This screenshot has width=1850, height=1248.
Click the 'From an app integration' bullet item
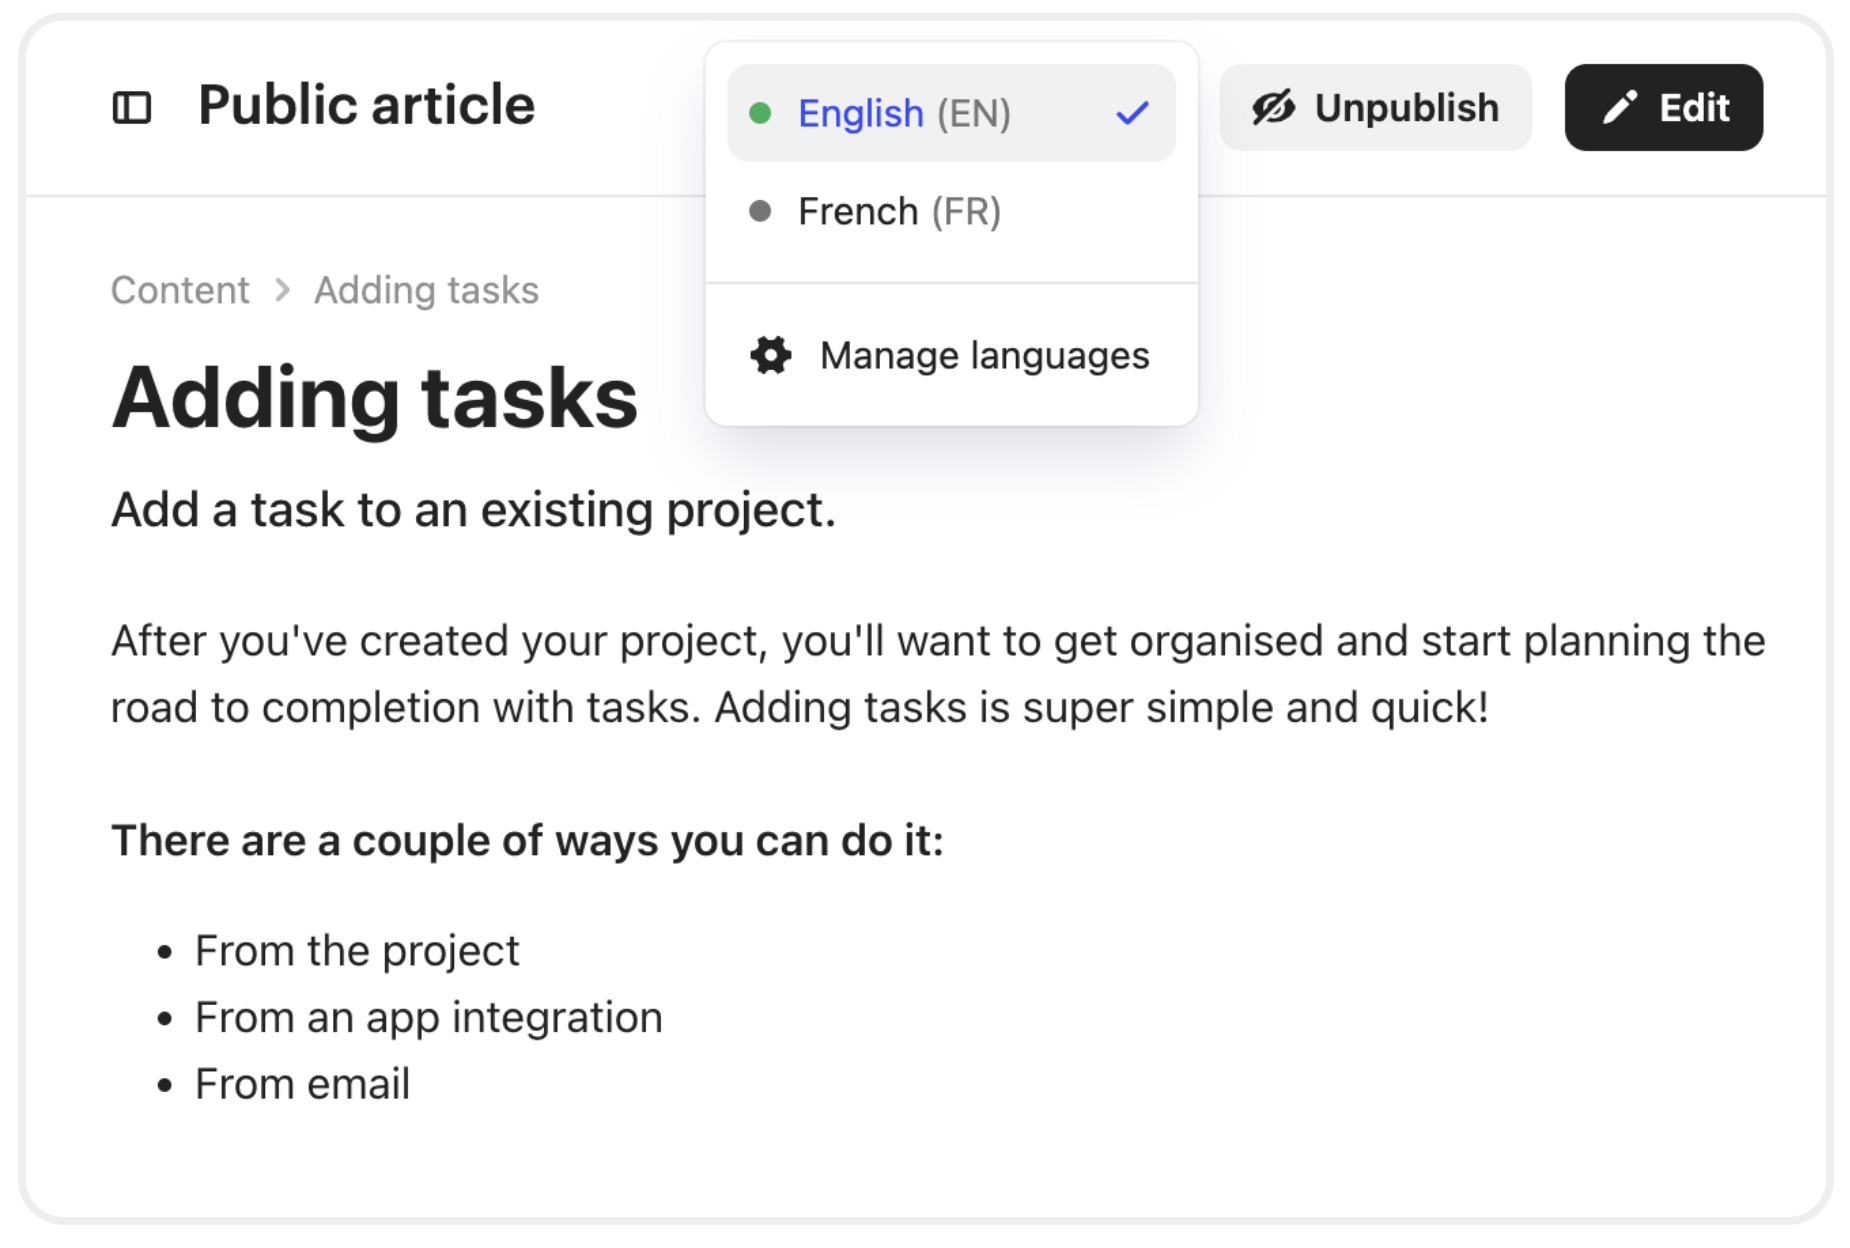[428, 1017]
